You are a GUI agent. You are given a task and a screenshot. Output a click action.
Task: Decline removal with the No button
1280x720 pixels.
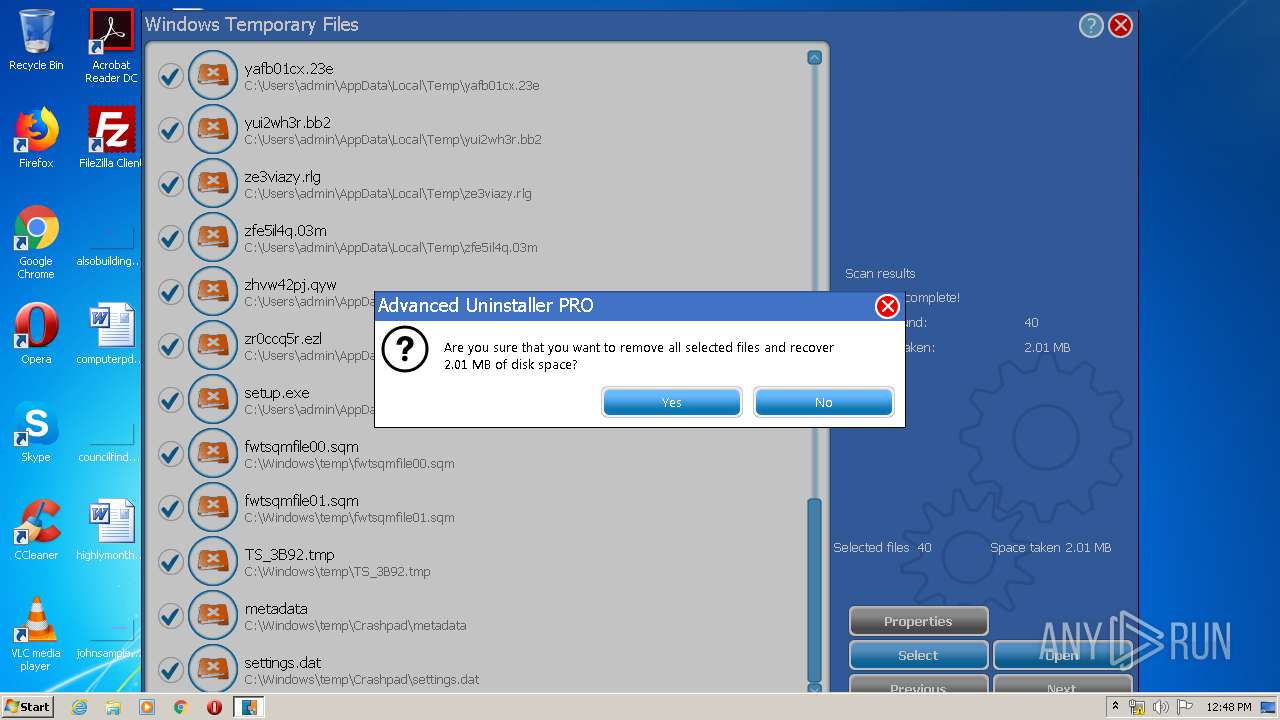823,402
